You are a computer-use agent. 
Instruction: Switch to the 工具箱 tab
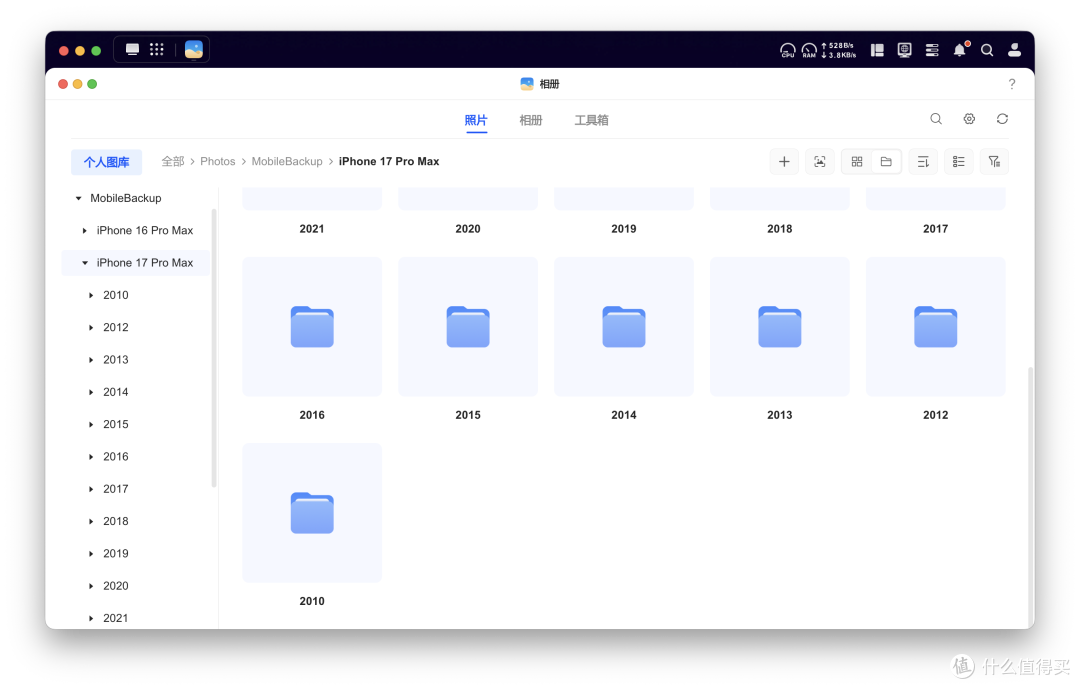tap(591, 120)
